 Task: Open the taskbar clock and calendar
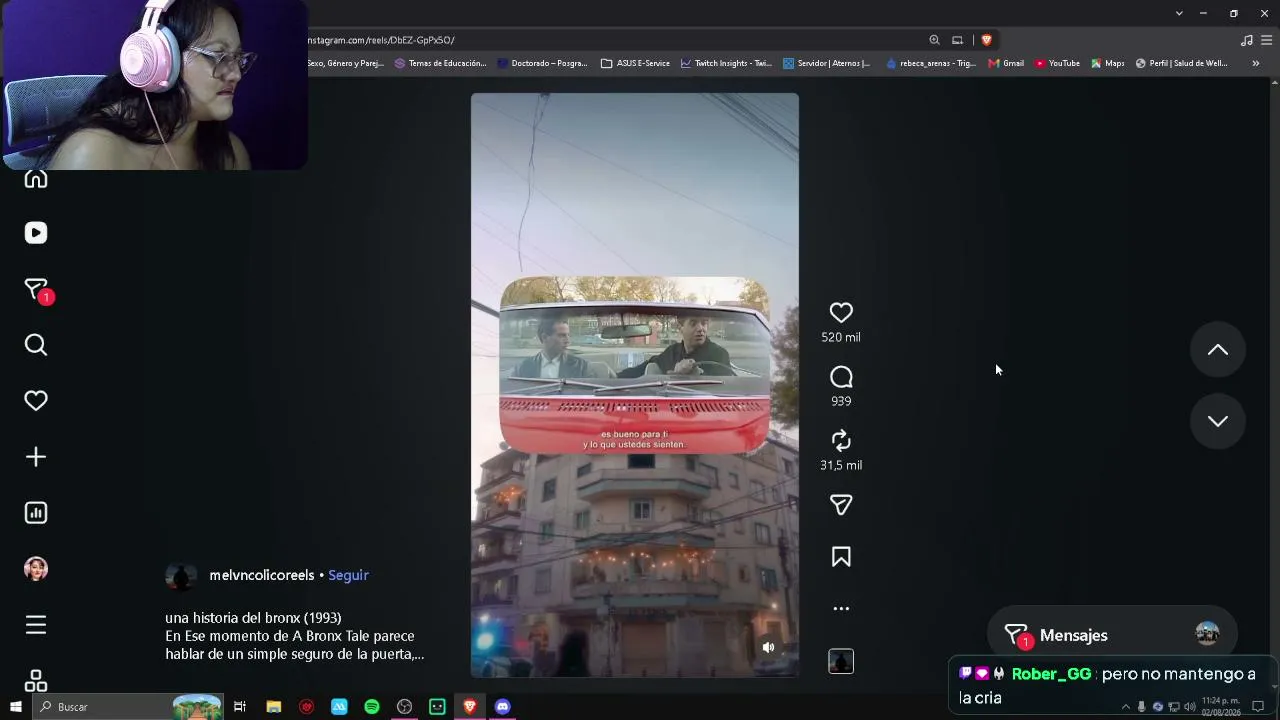click(x=1221, y=707)
